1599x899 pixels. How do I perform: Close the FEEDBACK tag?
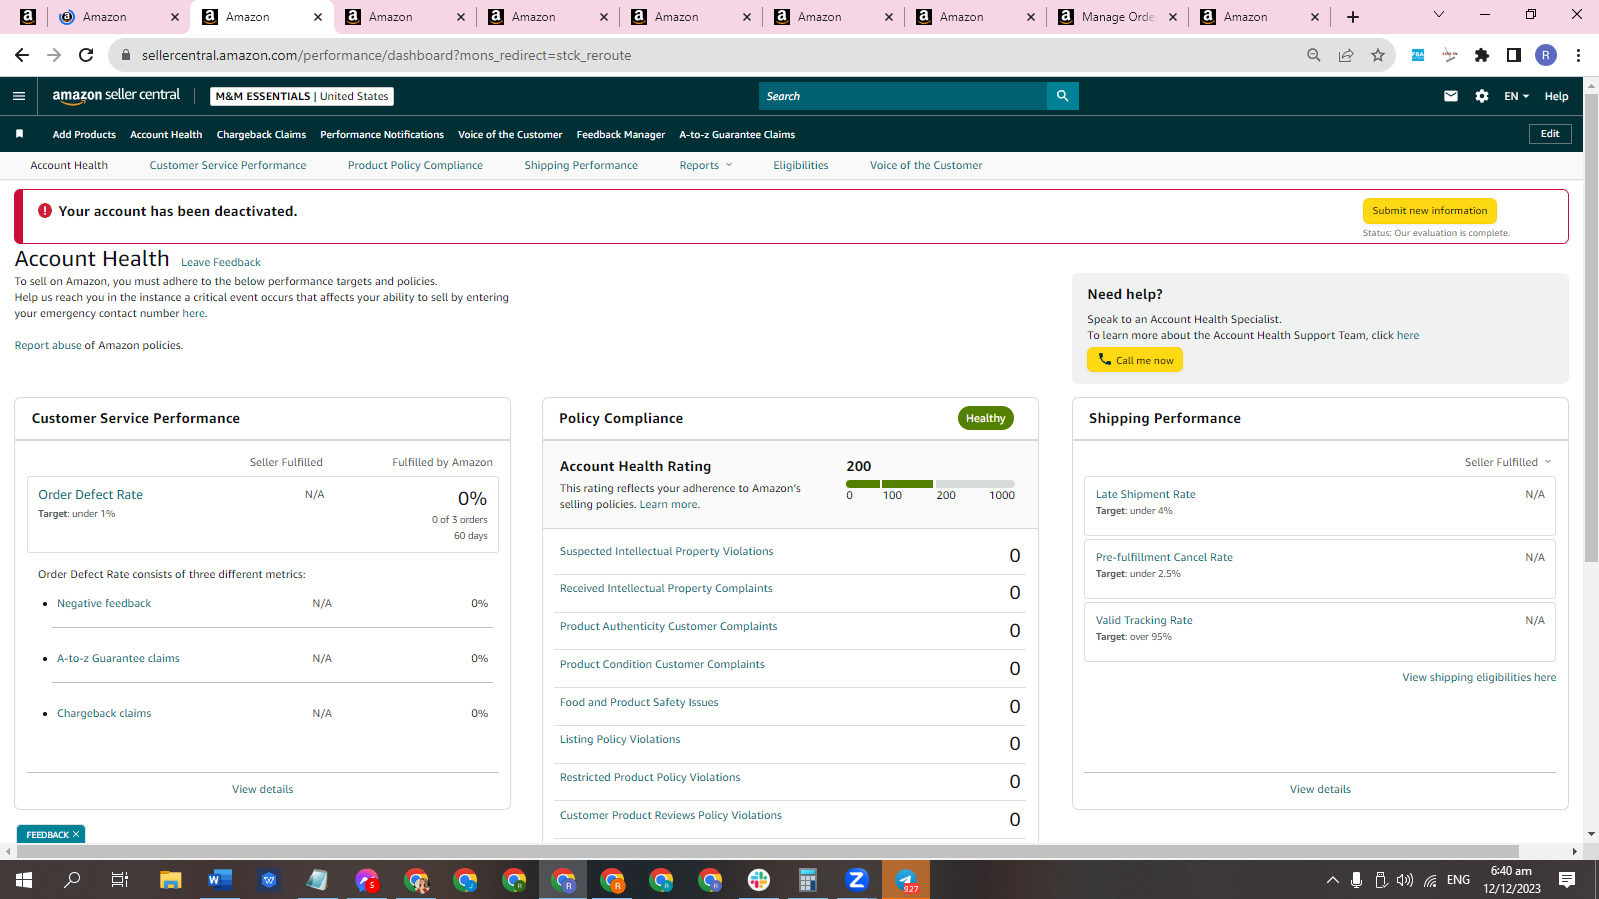click(76, 834)
